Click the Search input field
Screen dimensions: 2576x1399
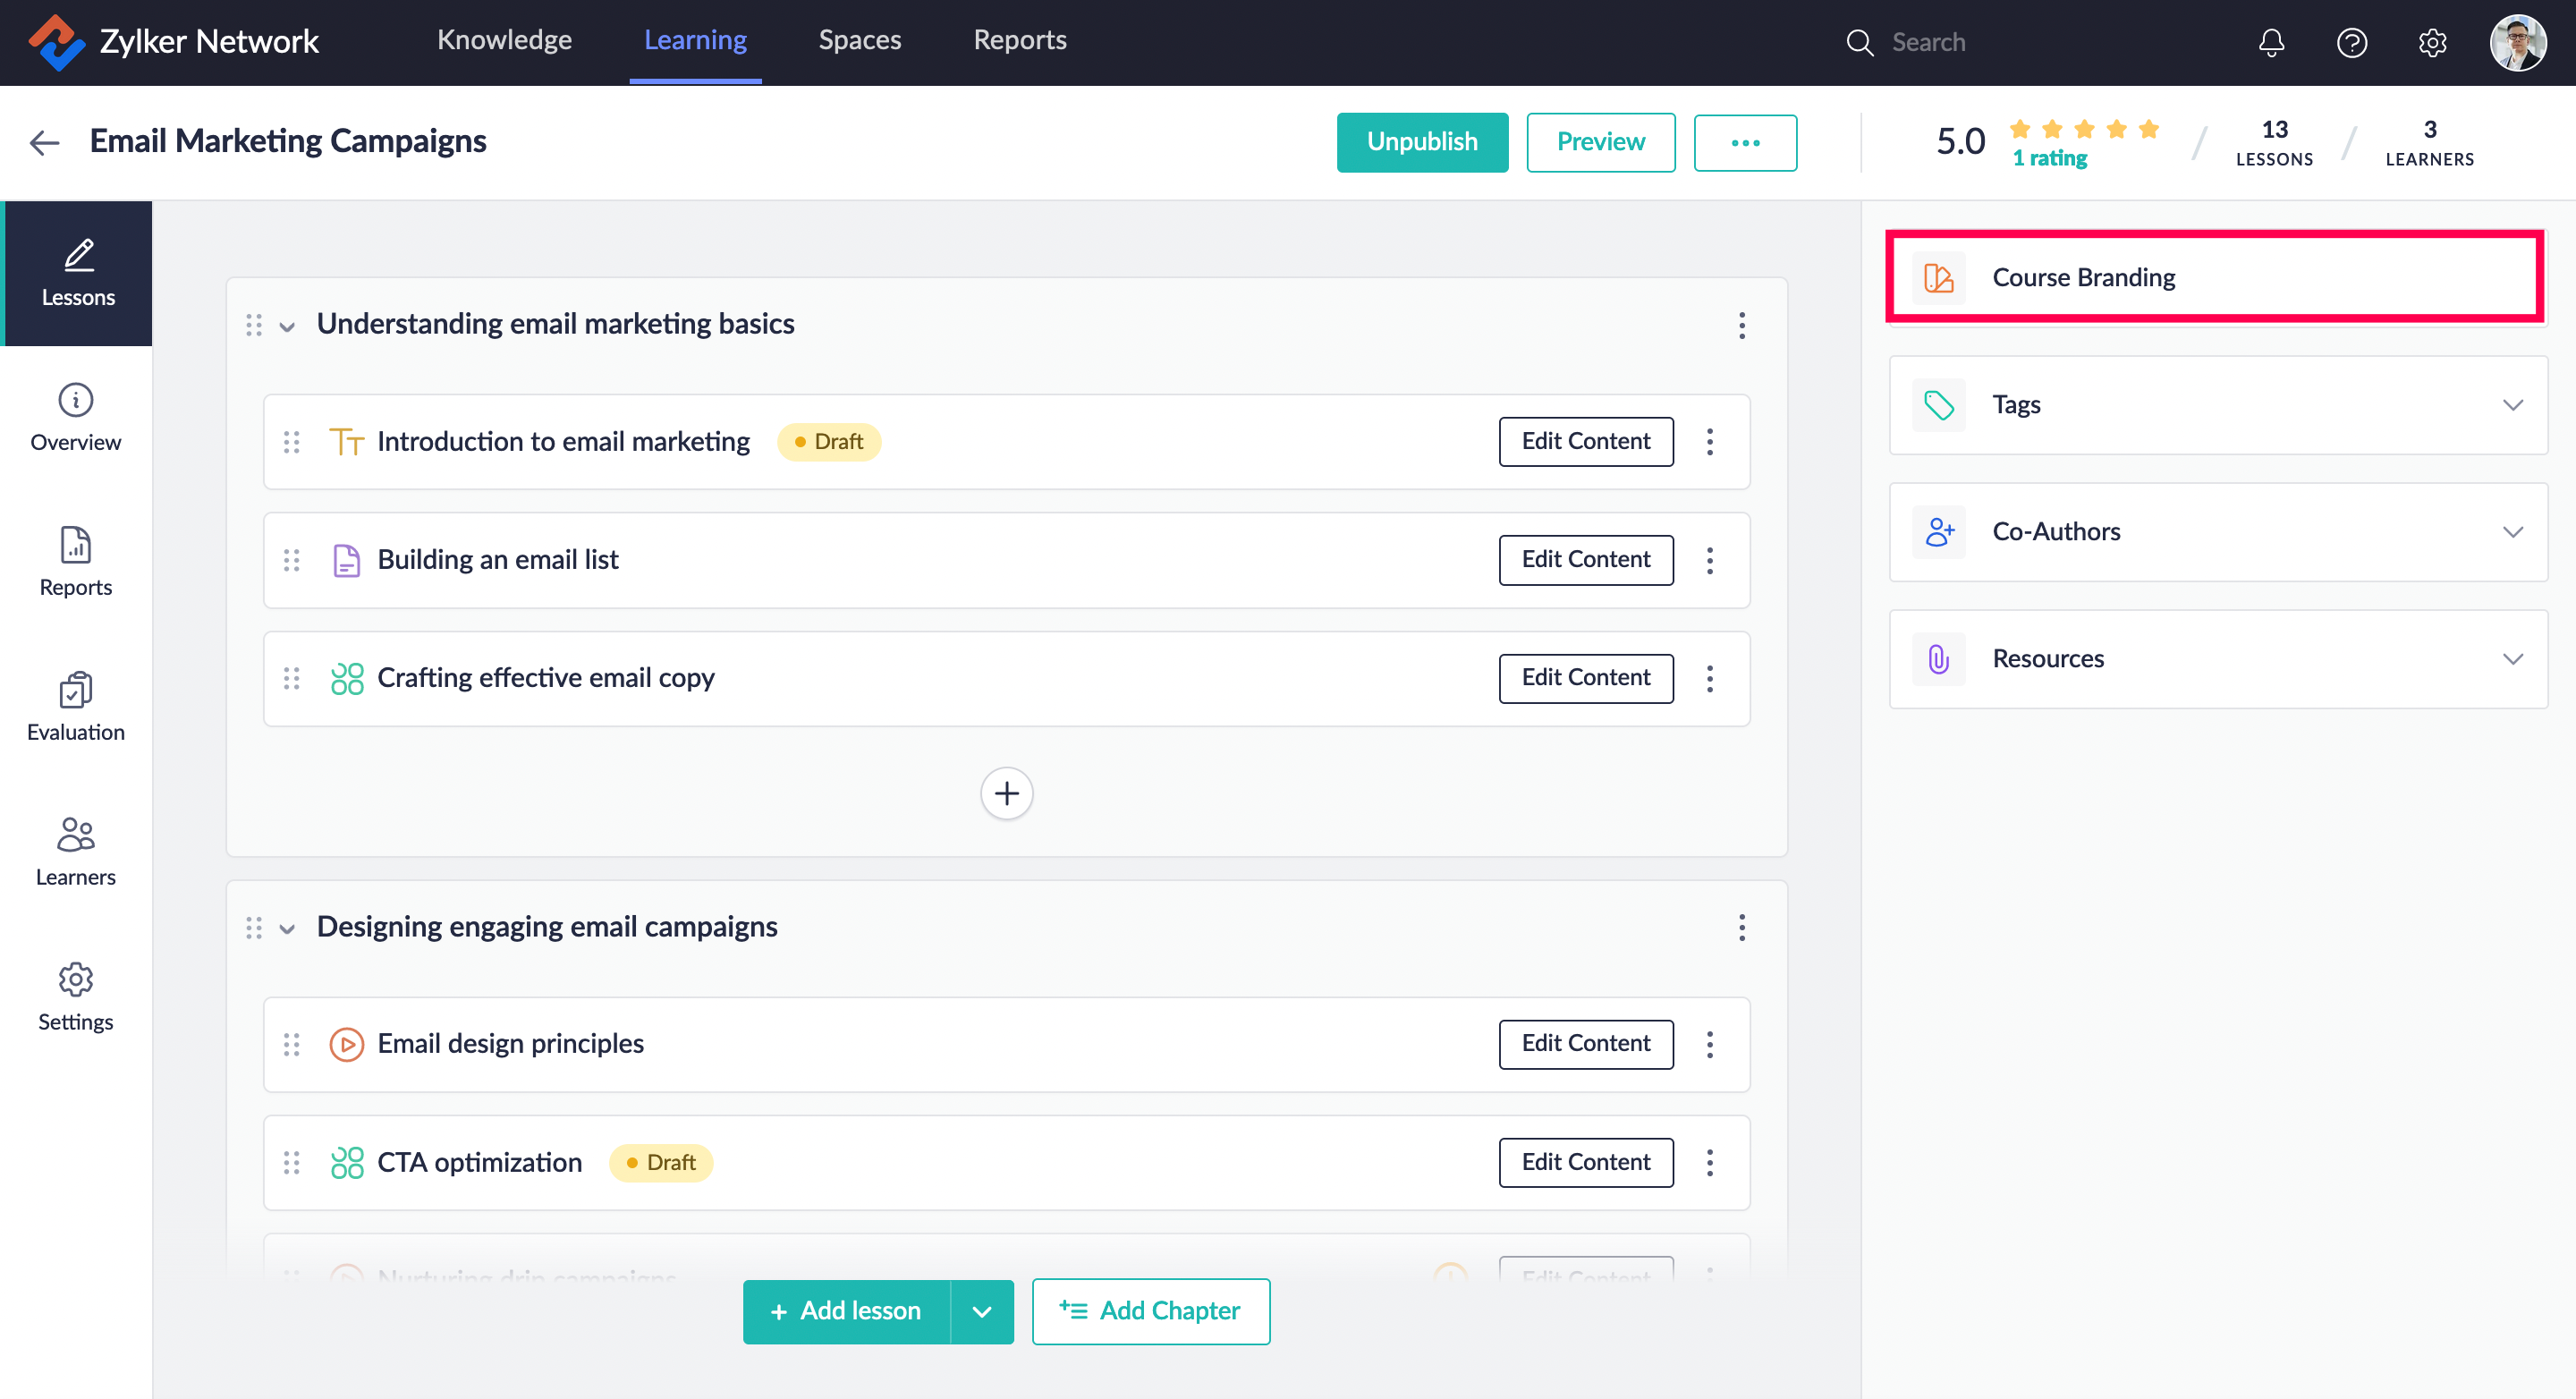tap(1990, 42)
